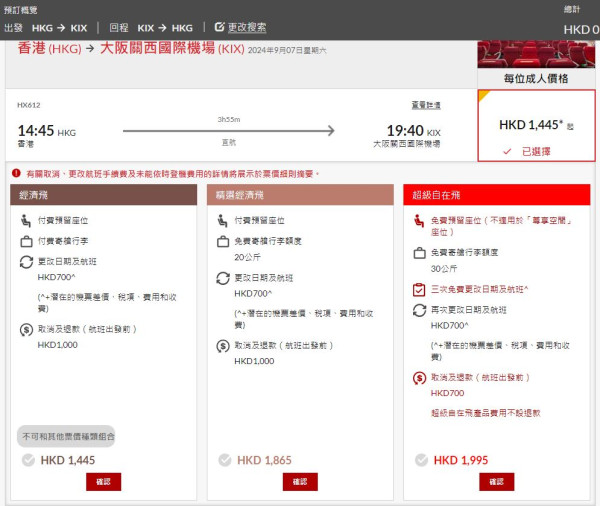600x506 pixels.
Task: Click arrival time 19:40 KIX
Action: point(414,131)
